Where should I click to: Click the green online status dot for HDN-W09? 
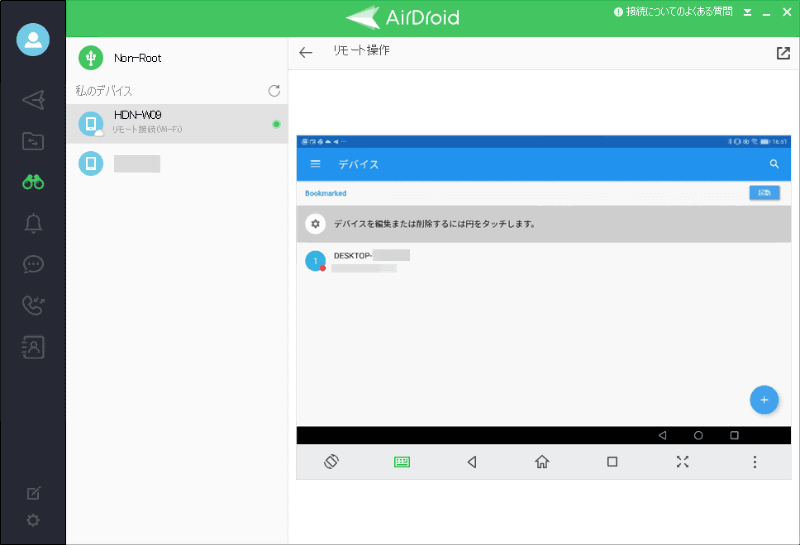276,124
